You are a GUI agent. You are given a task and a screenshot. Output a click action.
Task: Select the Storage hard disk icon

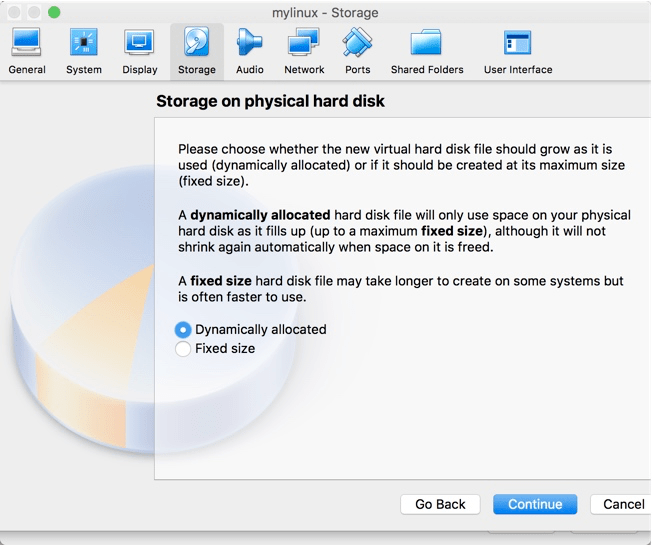click(x=197, y=42)
